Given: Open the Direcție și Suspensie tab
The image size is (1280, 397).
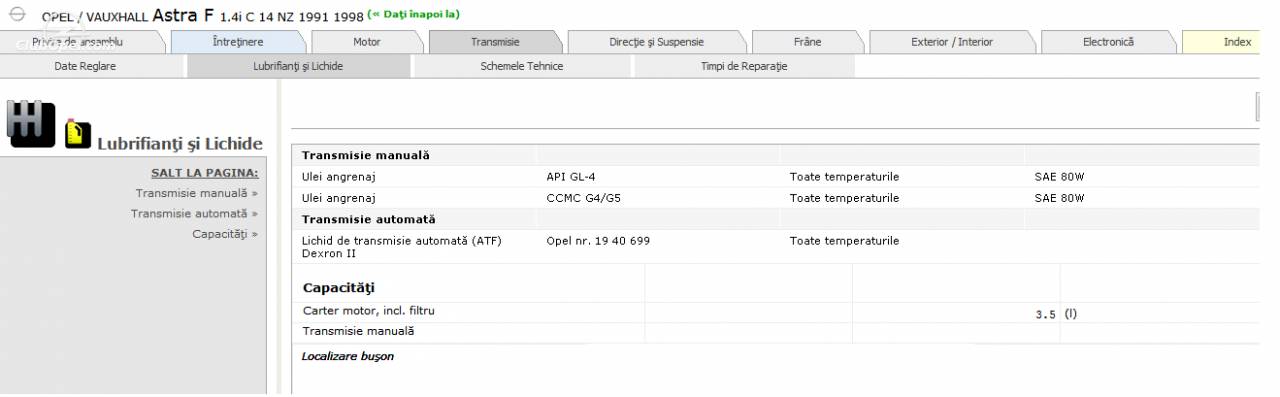Looking at the screenshot, I should tap(656, 41).
